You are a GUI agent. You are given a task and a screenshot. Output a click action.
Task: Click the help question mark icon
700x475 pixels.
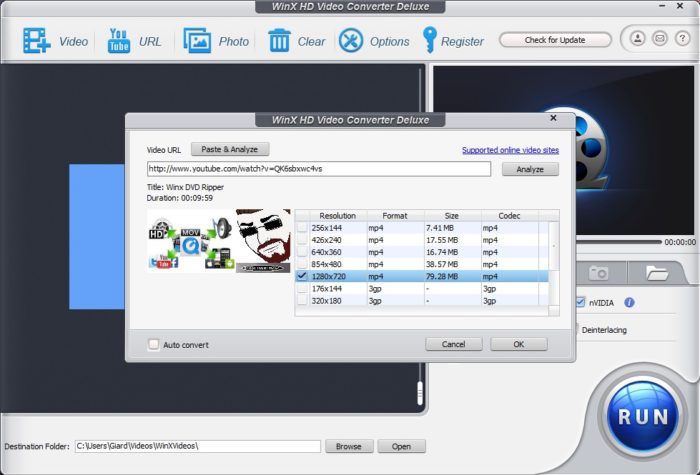pos(681,39)
